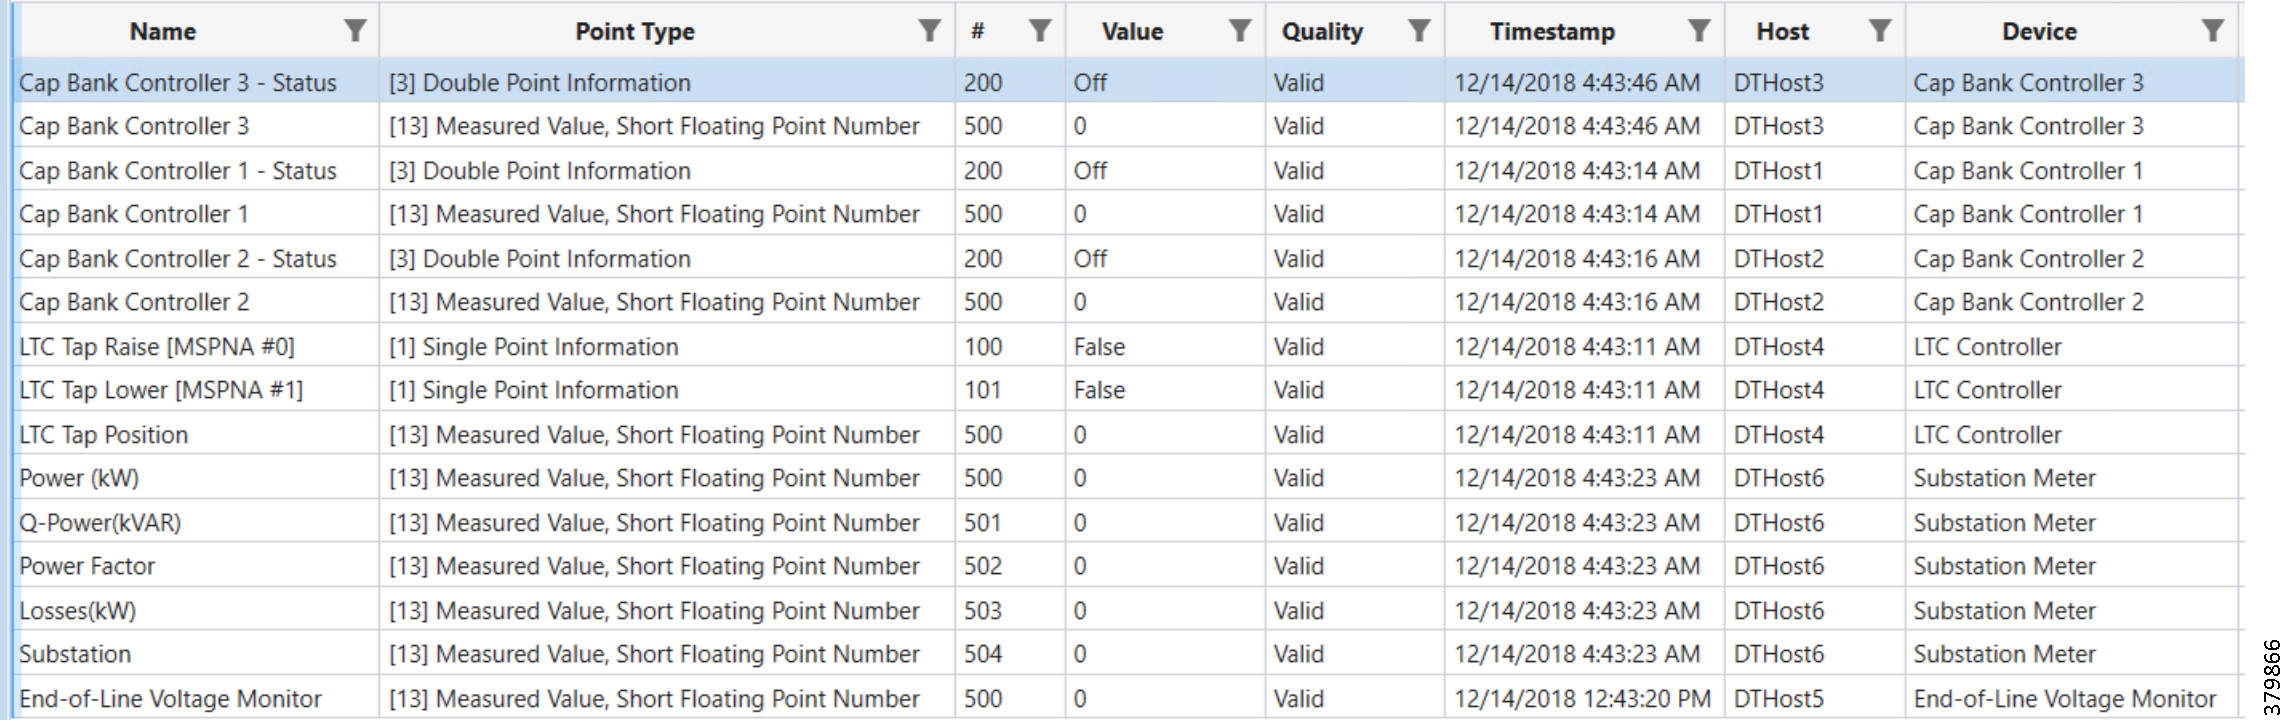Open the Quality column filter icon

tap(1419, 31)
